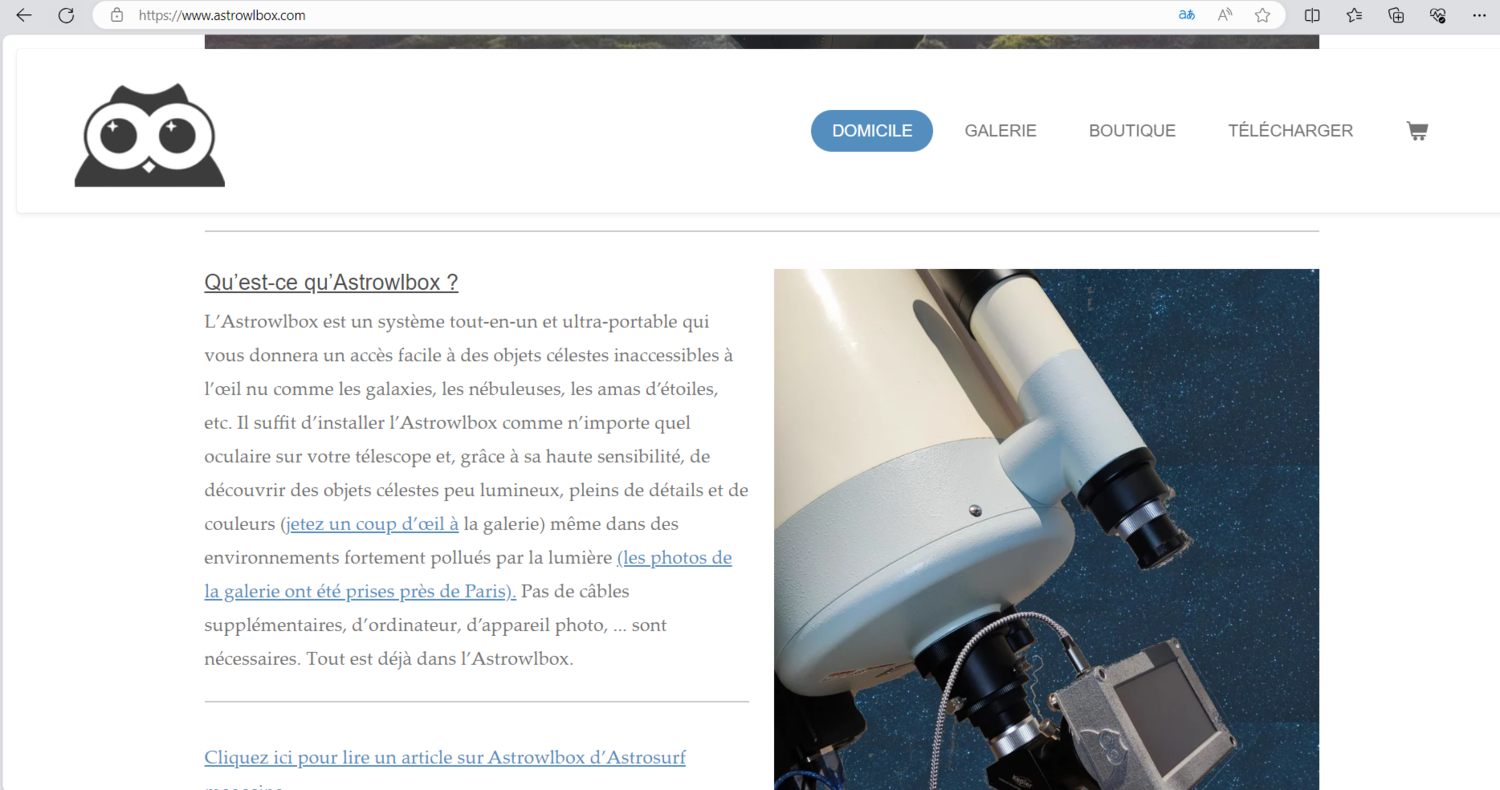Screen dimensions: 1500x790
Task: Open the BOUTIQUE page
Action: 1132,131
